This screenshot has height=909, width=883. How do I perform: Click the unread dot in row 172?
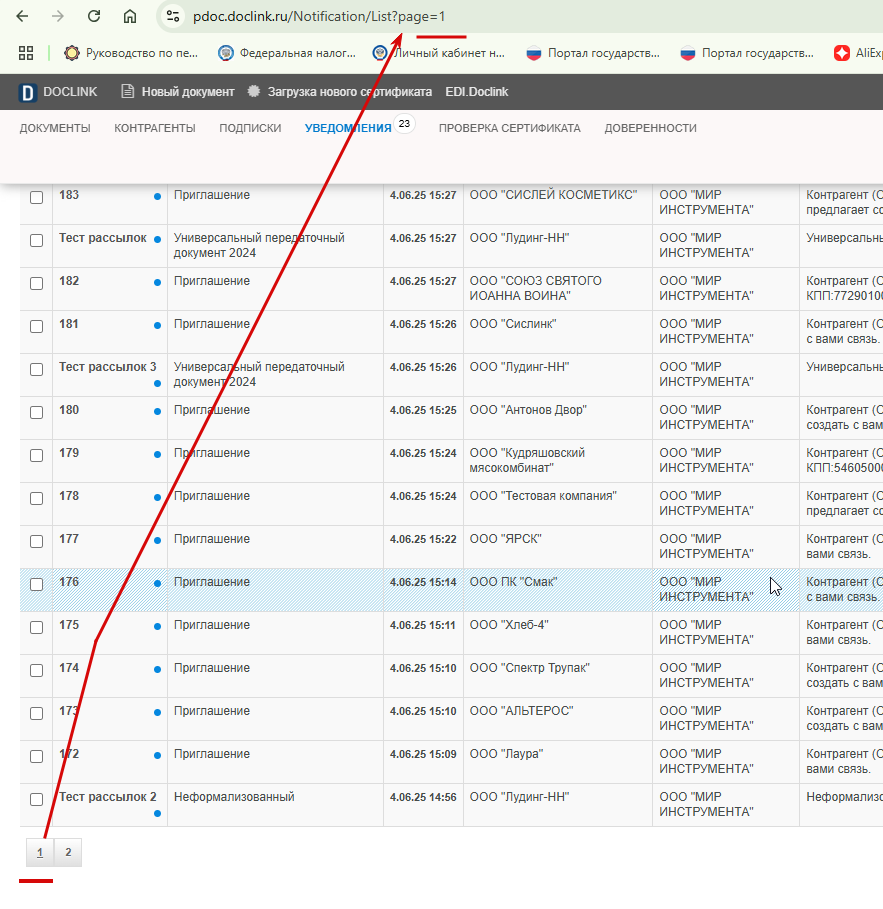(157, 755)
